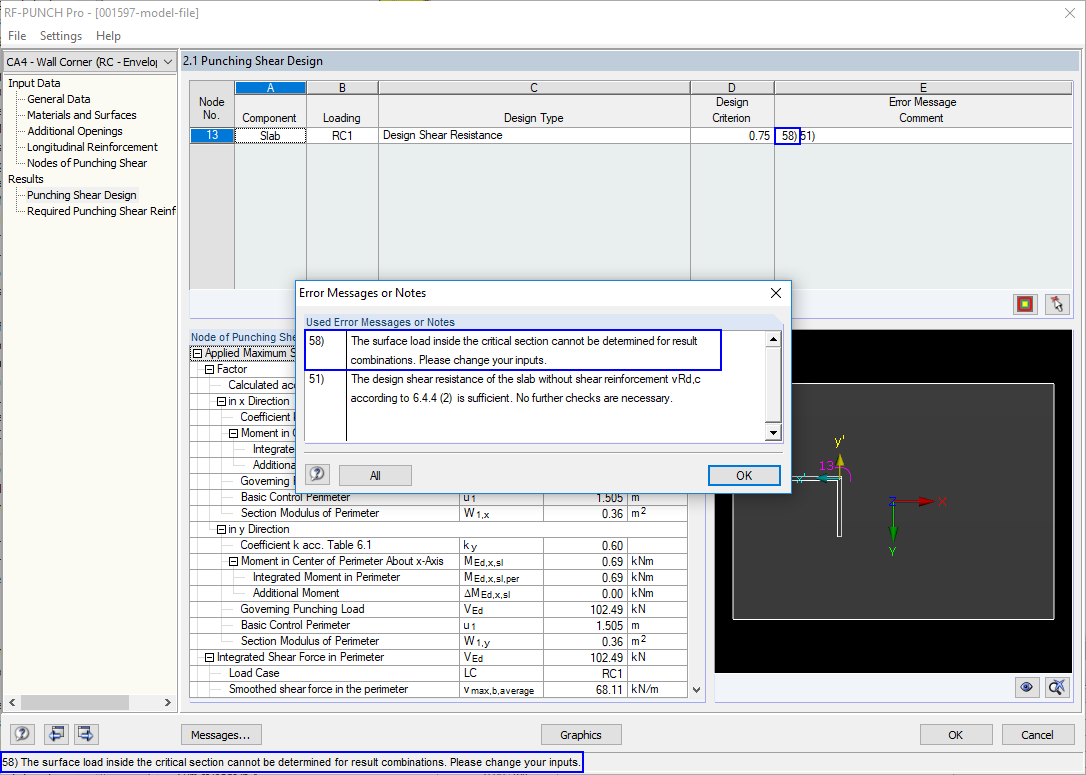This screenshot has height=775, width=1086.
Task: Select Punching Shear Design in navigator
Action: coord(82,195)
